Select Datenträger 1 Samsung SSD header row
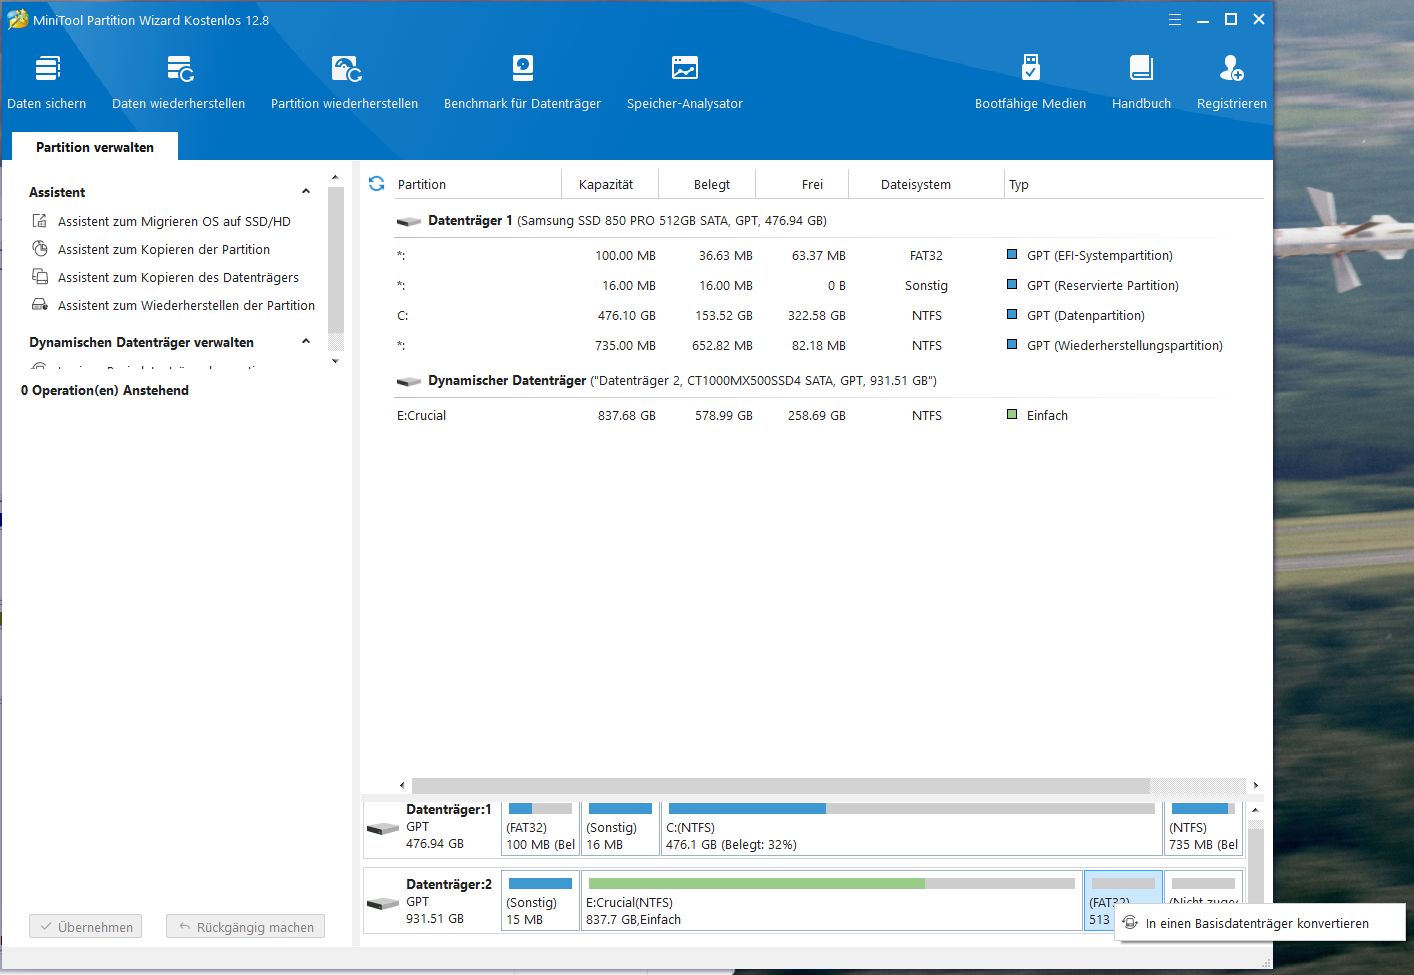 828,221
